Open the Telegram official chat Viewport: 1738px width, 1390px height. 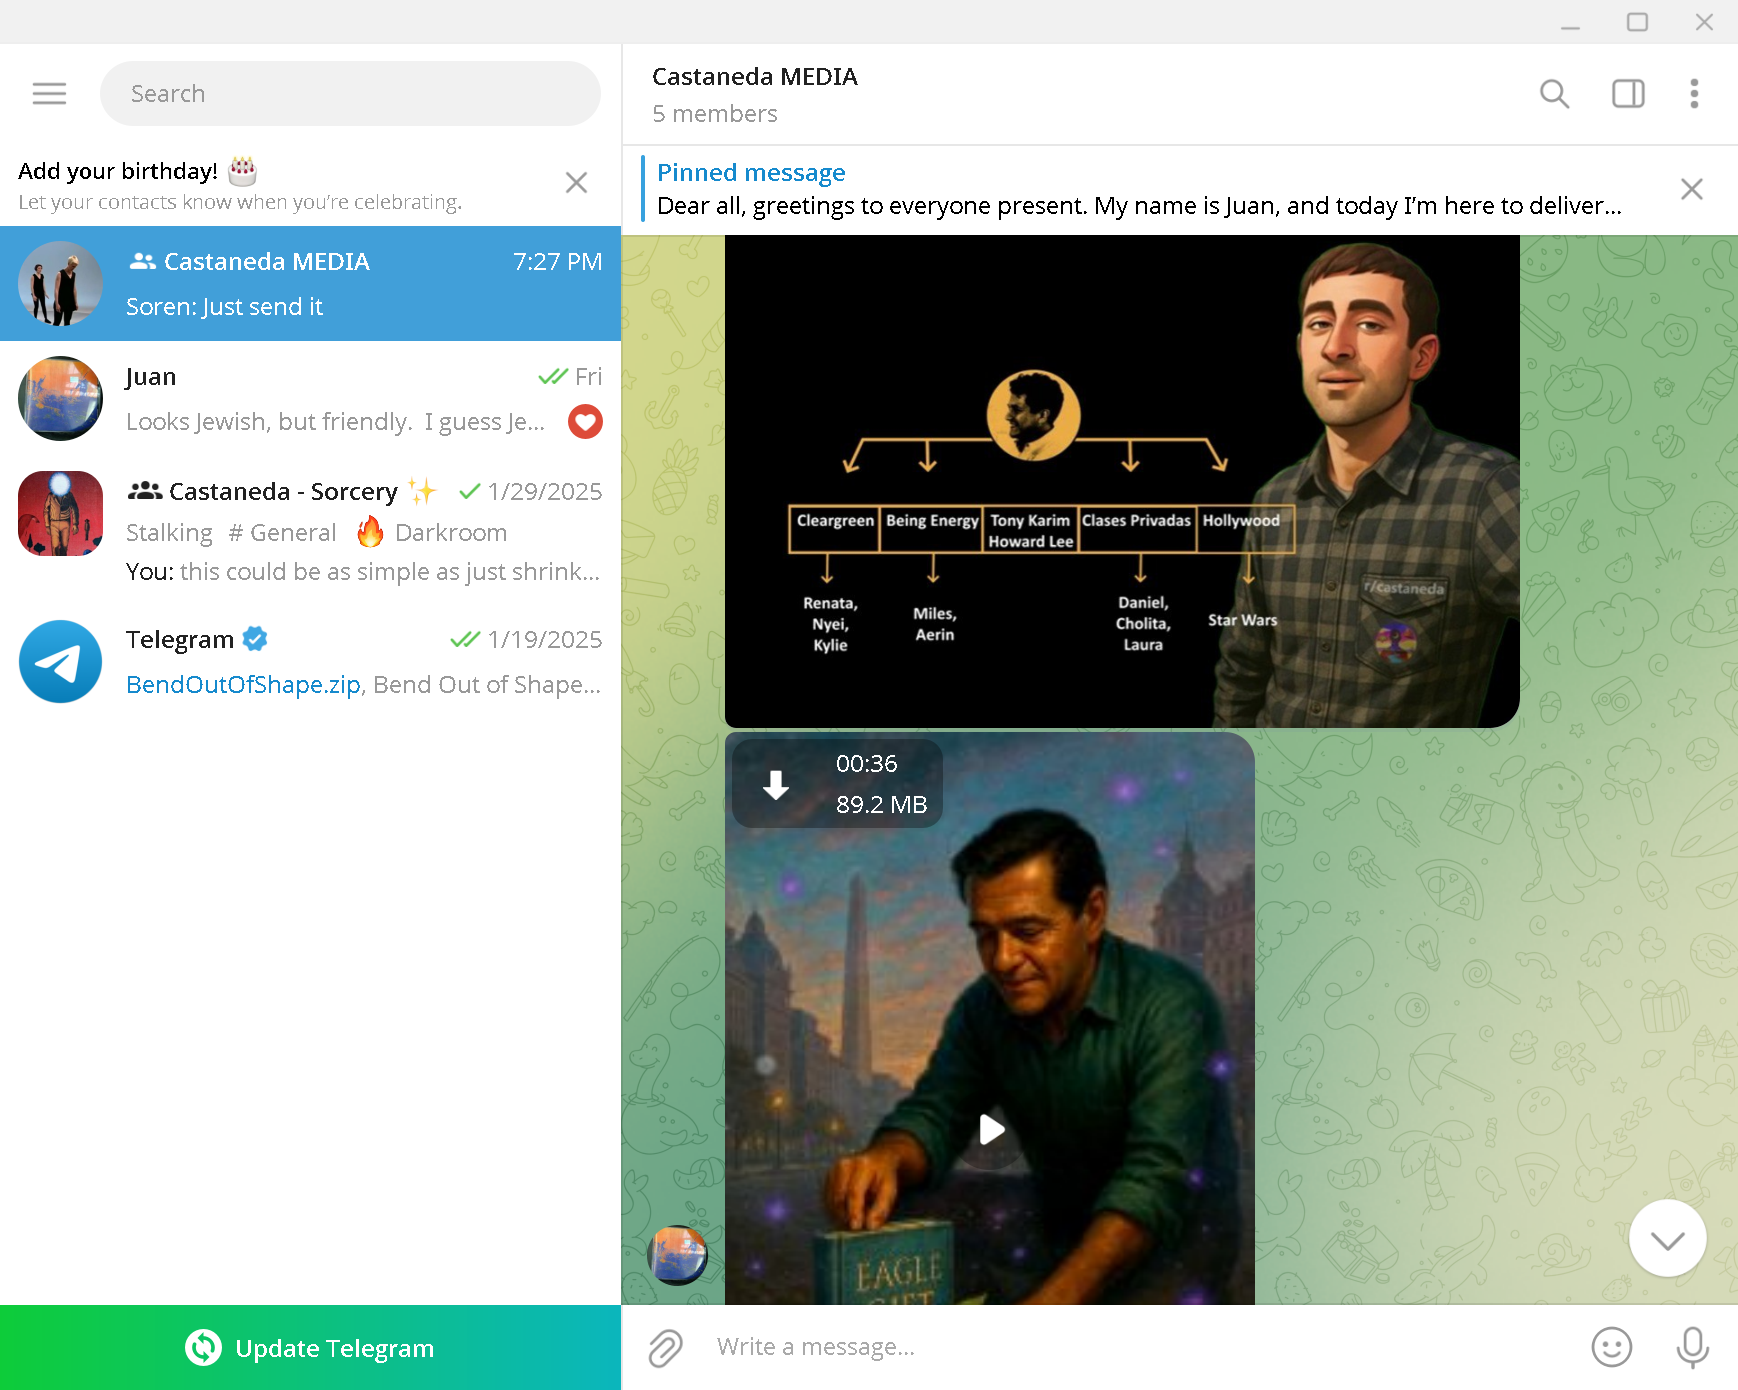[310, 662]
